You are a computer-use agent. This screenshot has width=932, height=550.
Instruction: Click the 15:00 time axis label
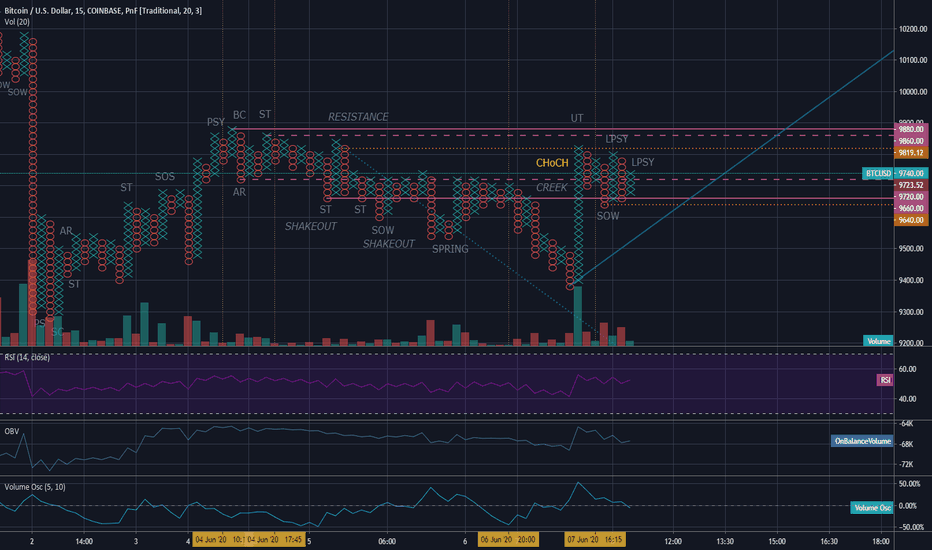[x=777, y=541]
